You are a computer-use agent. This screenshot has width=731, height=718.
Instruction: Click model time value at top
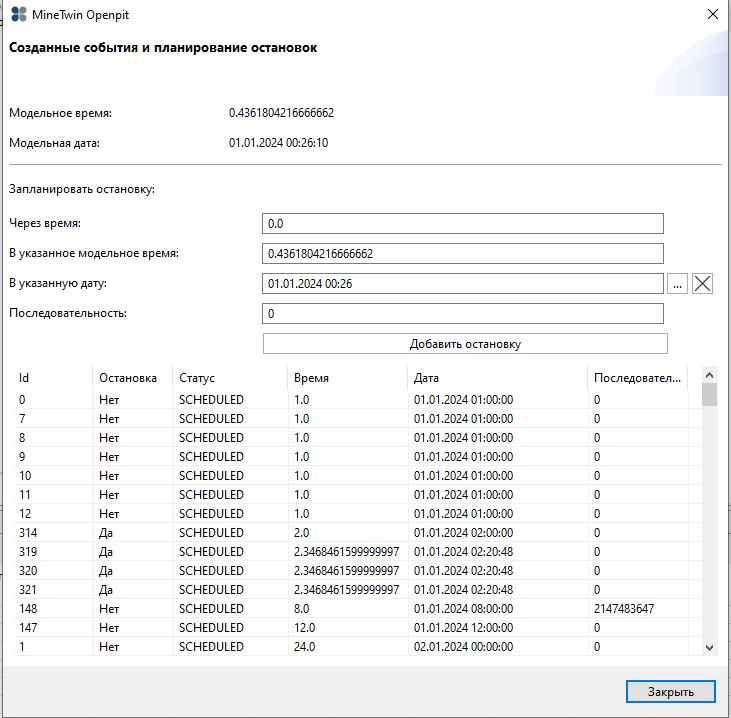click(281, 113)
